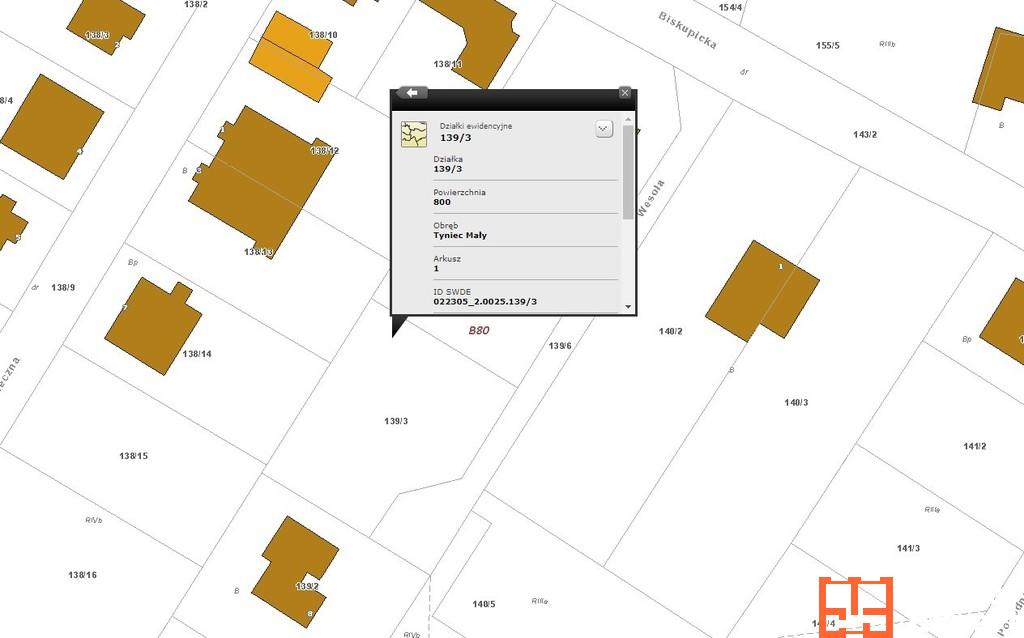Click the 'ID SWDE' field label
The height and width of the screenshot is (638, 1024).
pyautogui.click(x=452, y=292)
